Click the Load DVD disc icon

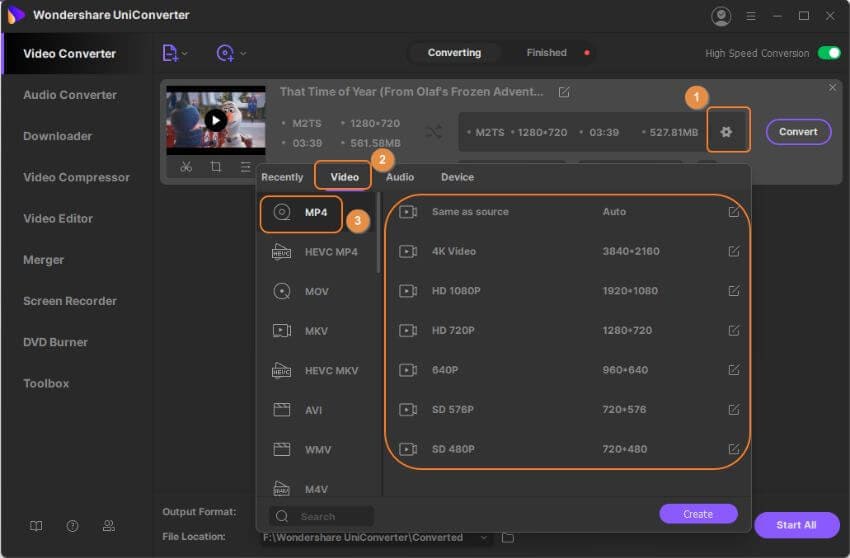tap(225, 53)
